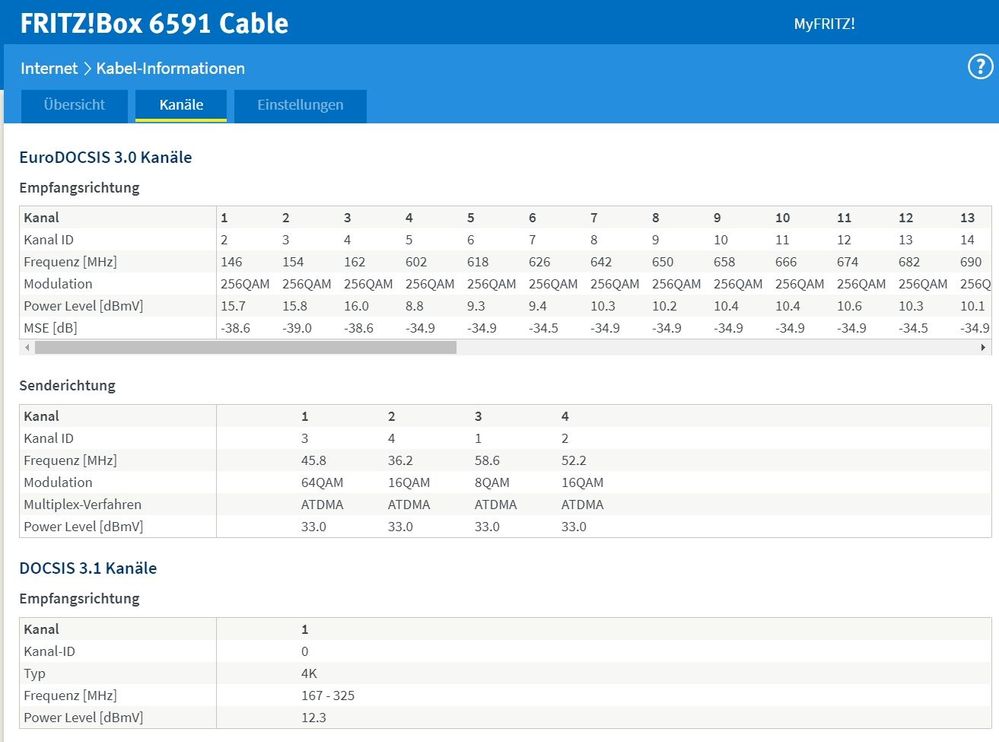Click the Kabel-Informationen breadcrumb
This screenshot has width=999, height=742.
pyautogui.click(x=170, y=68)
